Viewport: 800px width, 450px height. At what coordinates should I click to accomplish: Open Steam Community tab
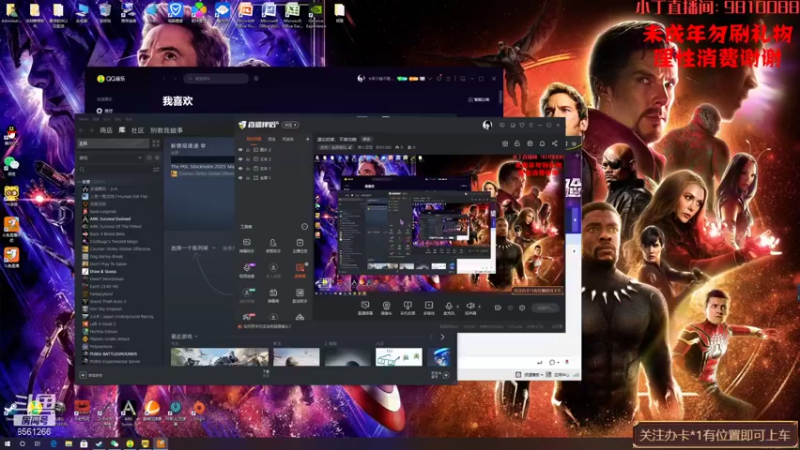[x=138, y=131]
